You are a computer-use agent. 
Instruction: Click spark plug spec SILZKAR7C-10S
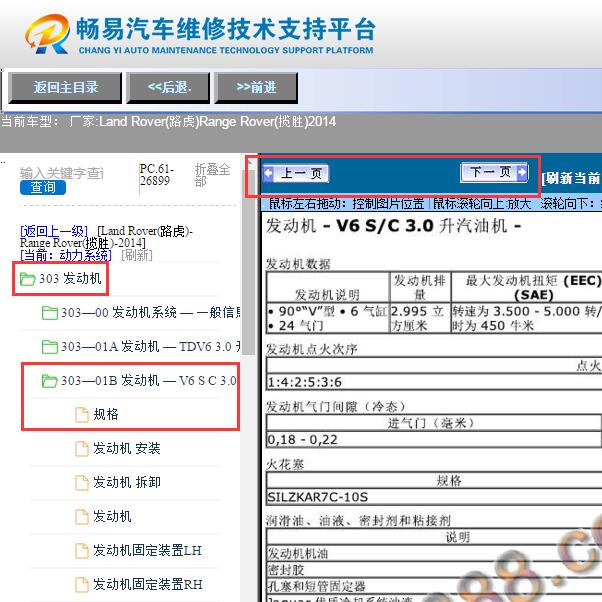(318, 497)
